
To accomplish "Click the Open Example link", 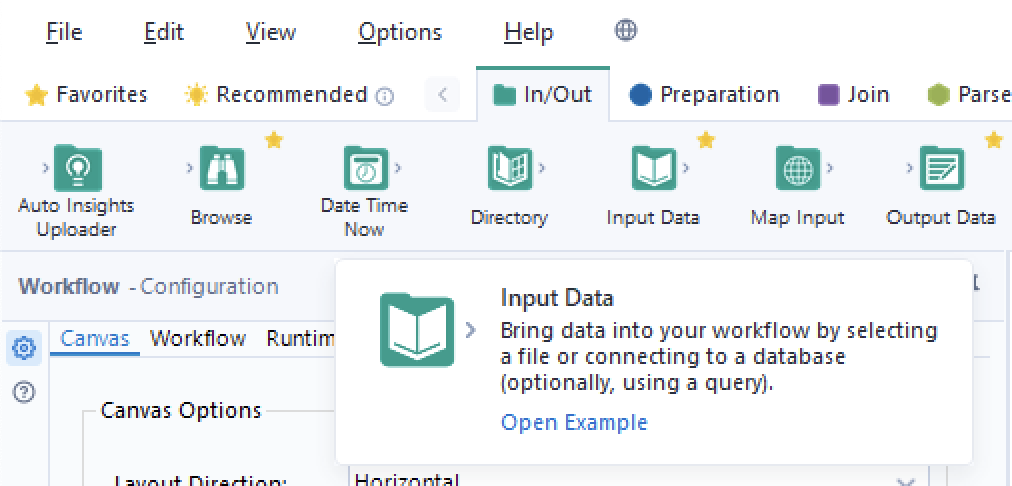I will tap(574, 422).
